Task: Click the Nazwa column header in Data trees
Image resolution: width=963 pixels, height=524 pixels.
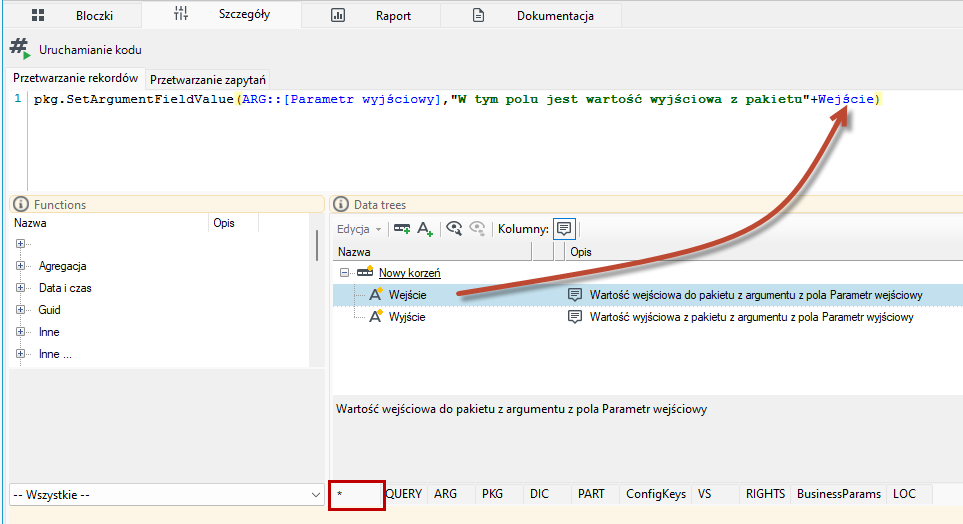Action: click(432, 252)
